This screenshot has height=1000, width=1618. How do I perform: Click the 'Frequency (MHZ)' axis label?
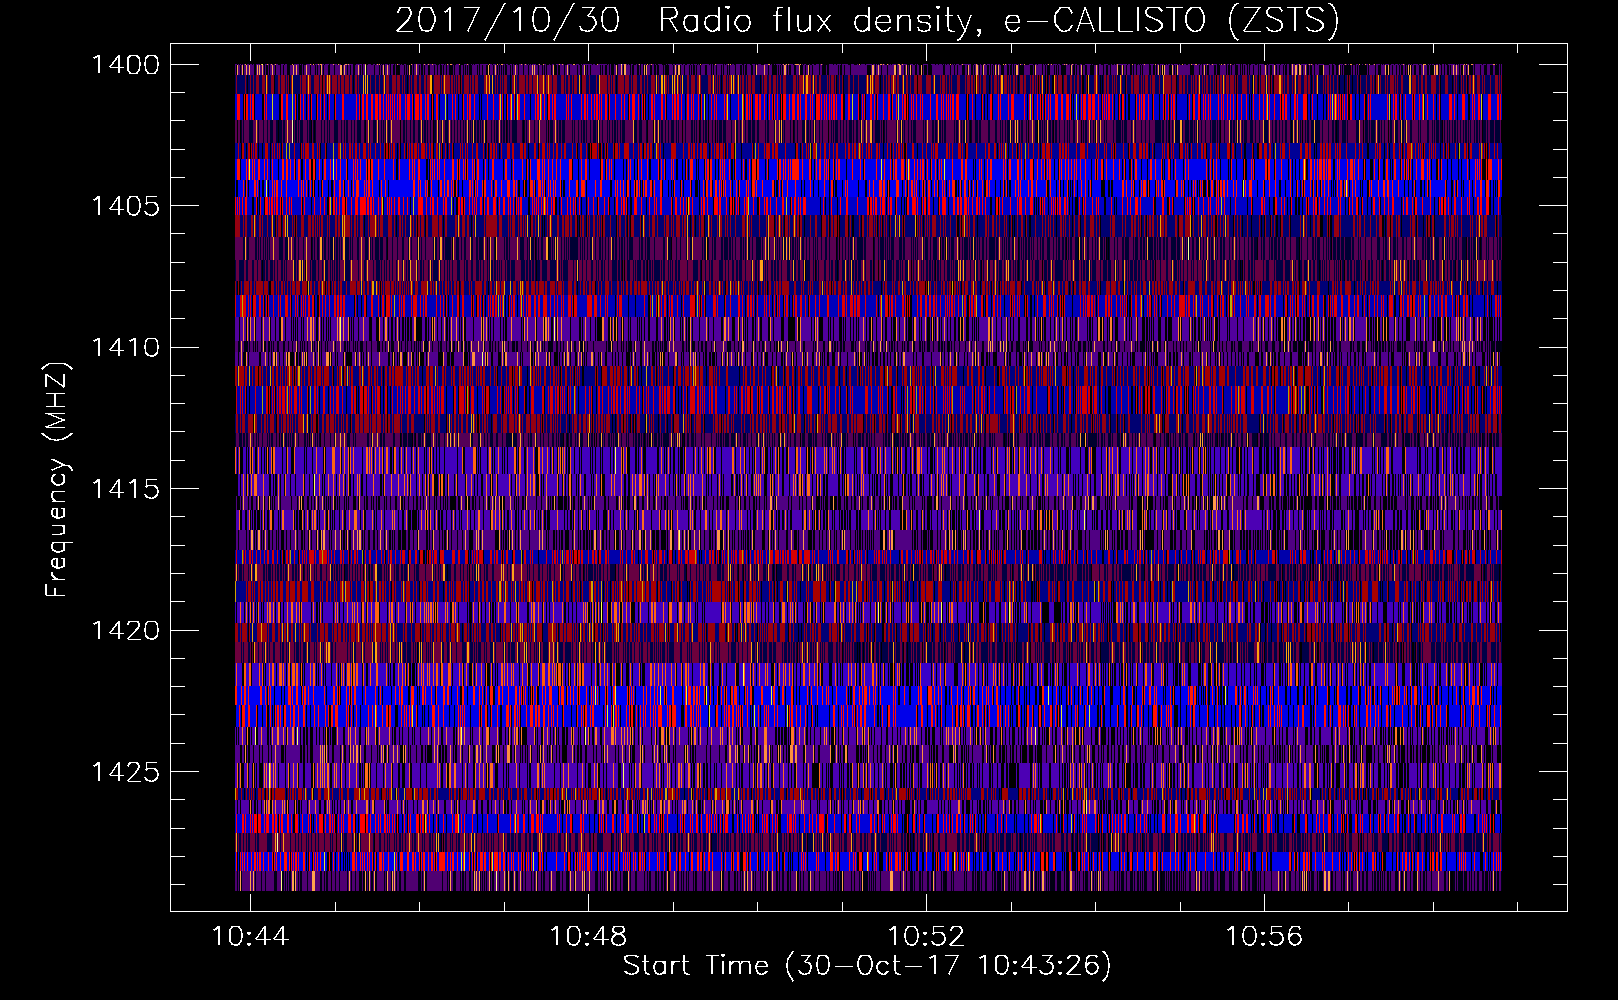[57, 480]
